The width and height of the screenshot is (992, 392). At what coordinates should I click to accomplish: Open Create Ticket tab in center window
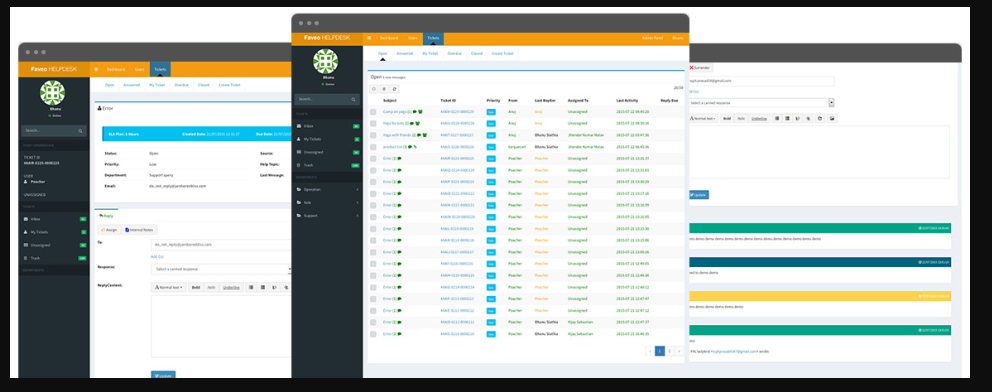point(503,54)
